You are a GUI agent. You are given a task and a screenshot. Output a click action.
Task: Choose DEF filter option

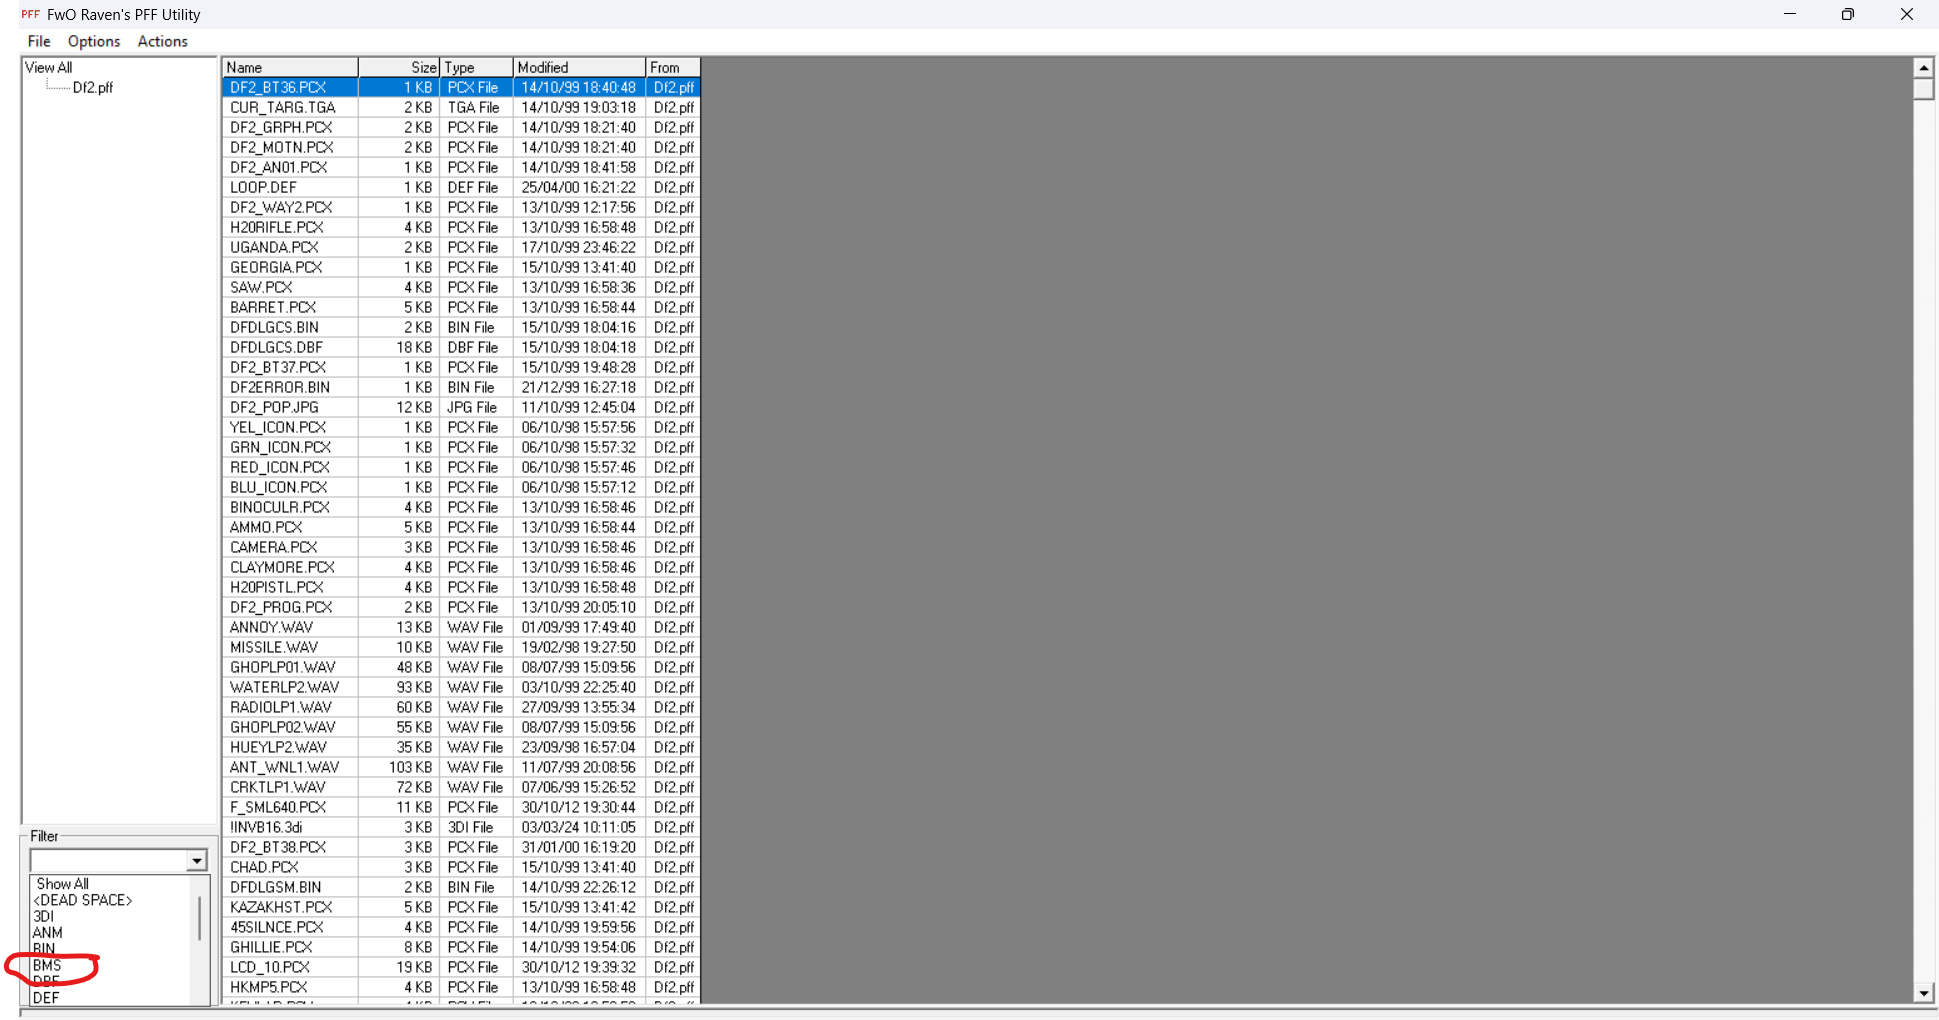point(46,997)
